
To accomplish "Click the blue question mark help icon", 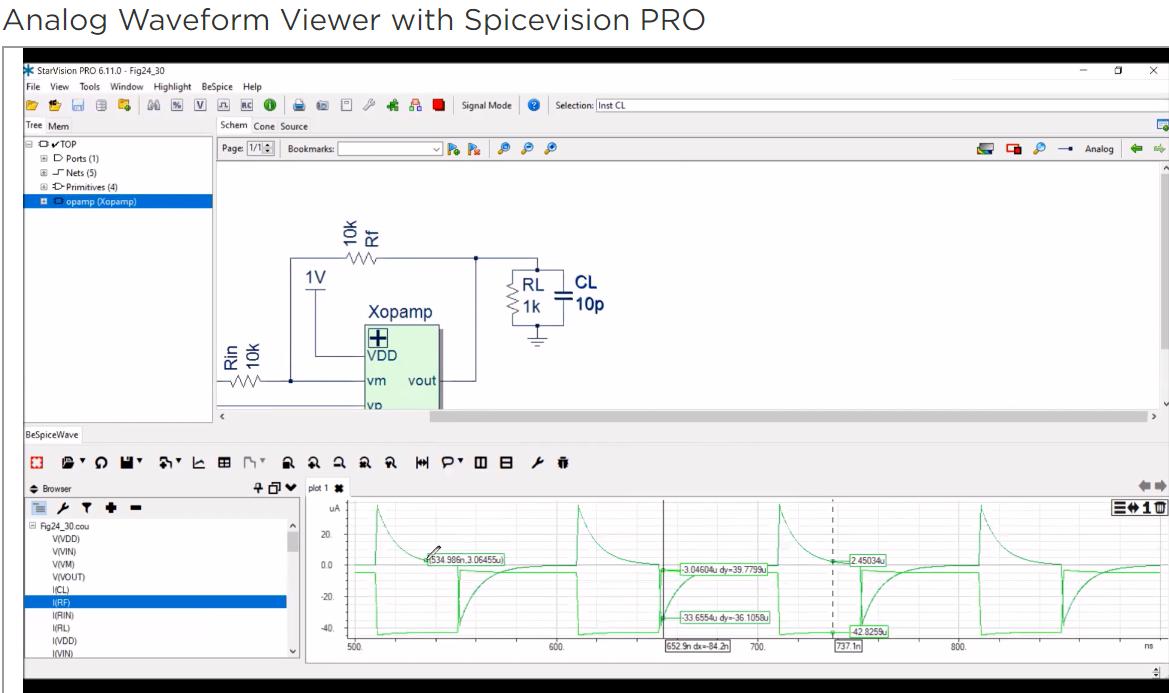I will point(534,105).
